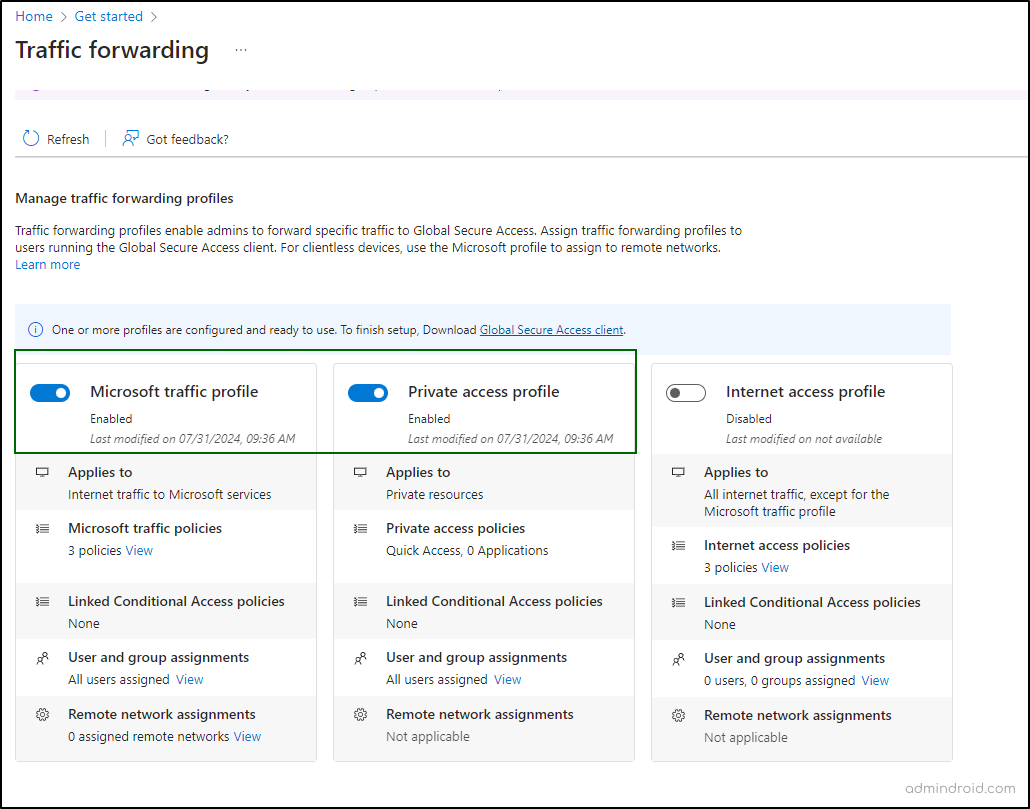Click list icon for Microsoft profile Linked Conditional Access
Image resolution: width=1030 pixels, height=809 pixels.
click(x=42, y=601)
